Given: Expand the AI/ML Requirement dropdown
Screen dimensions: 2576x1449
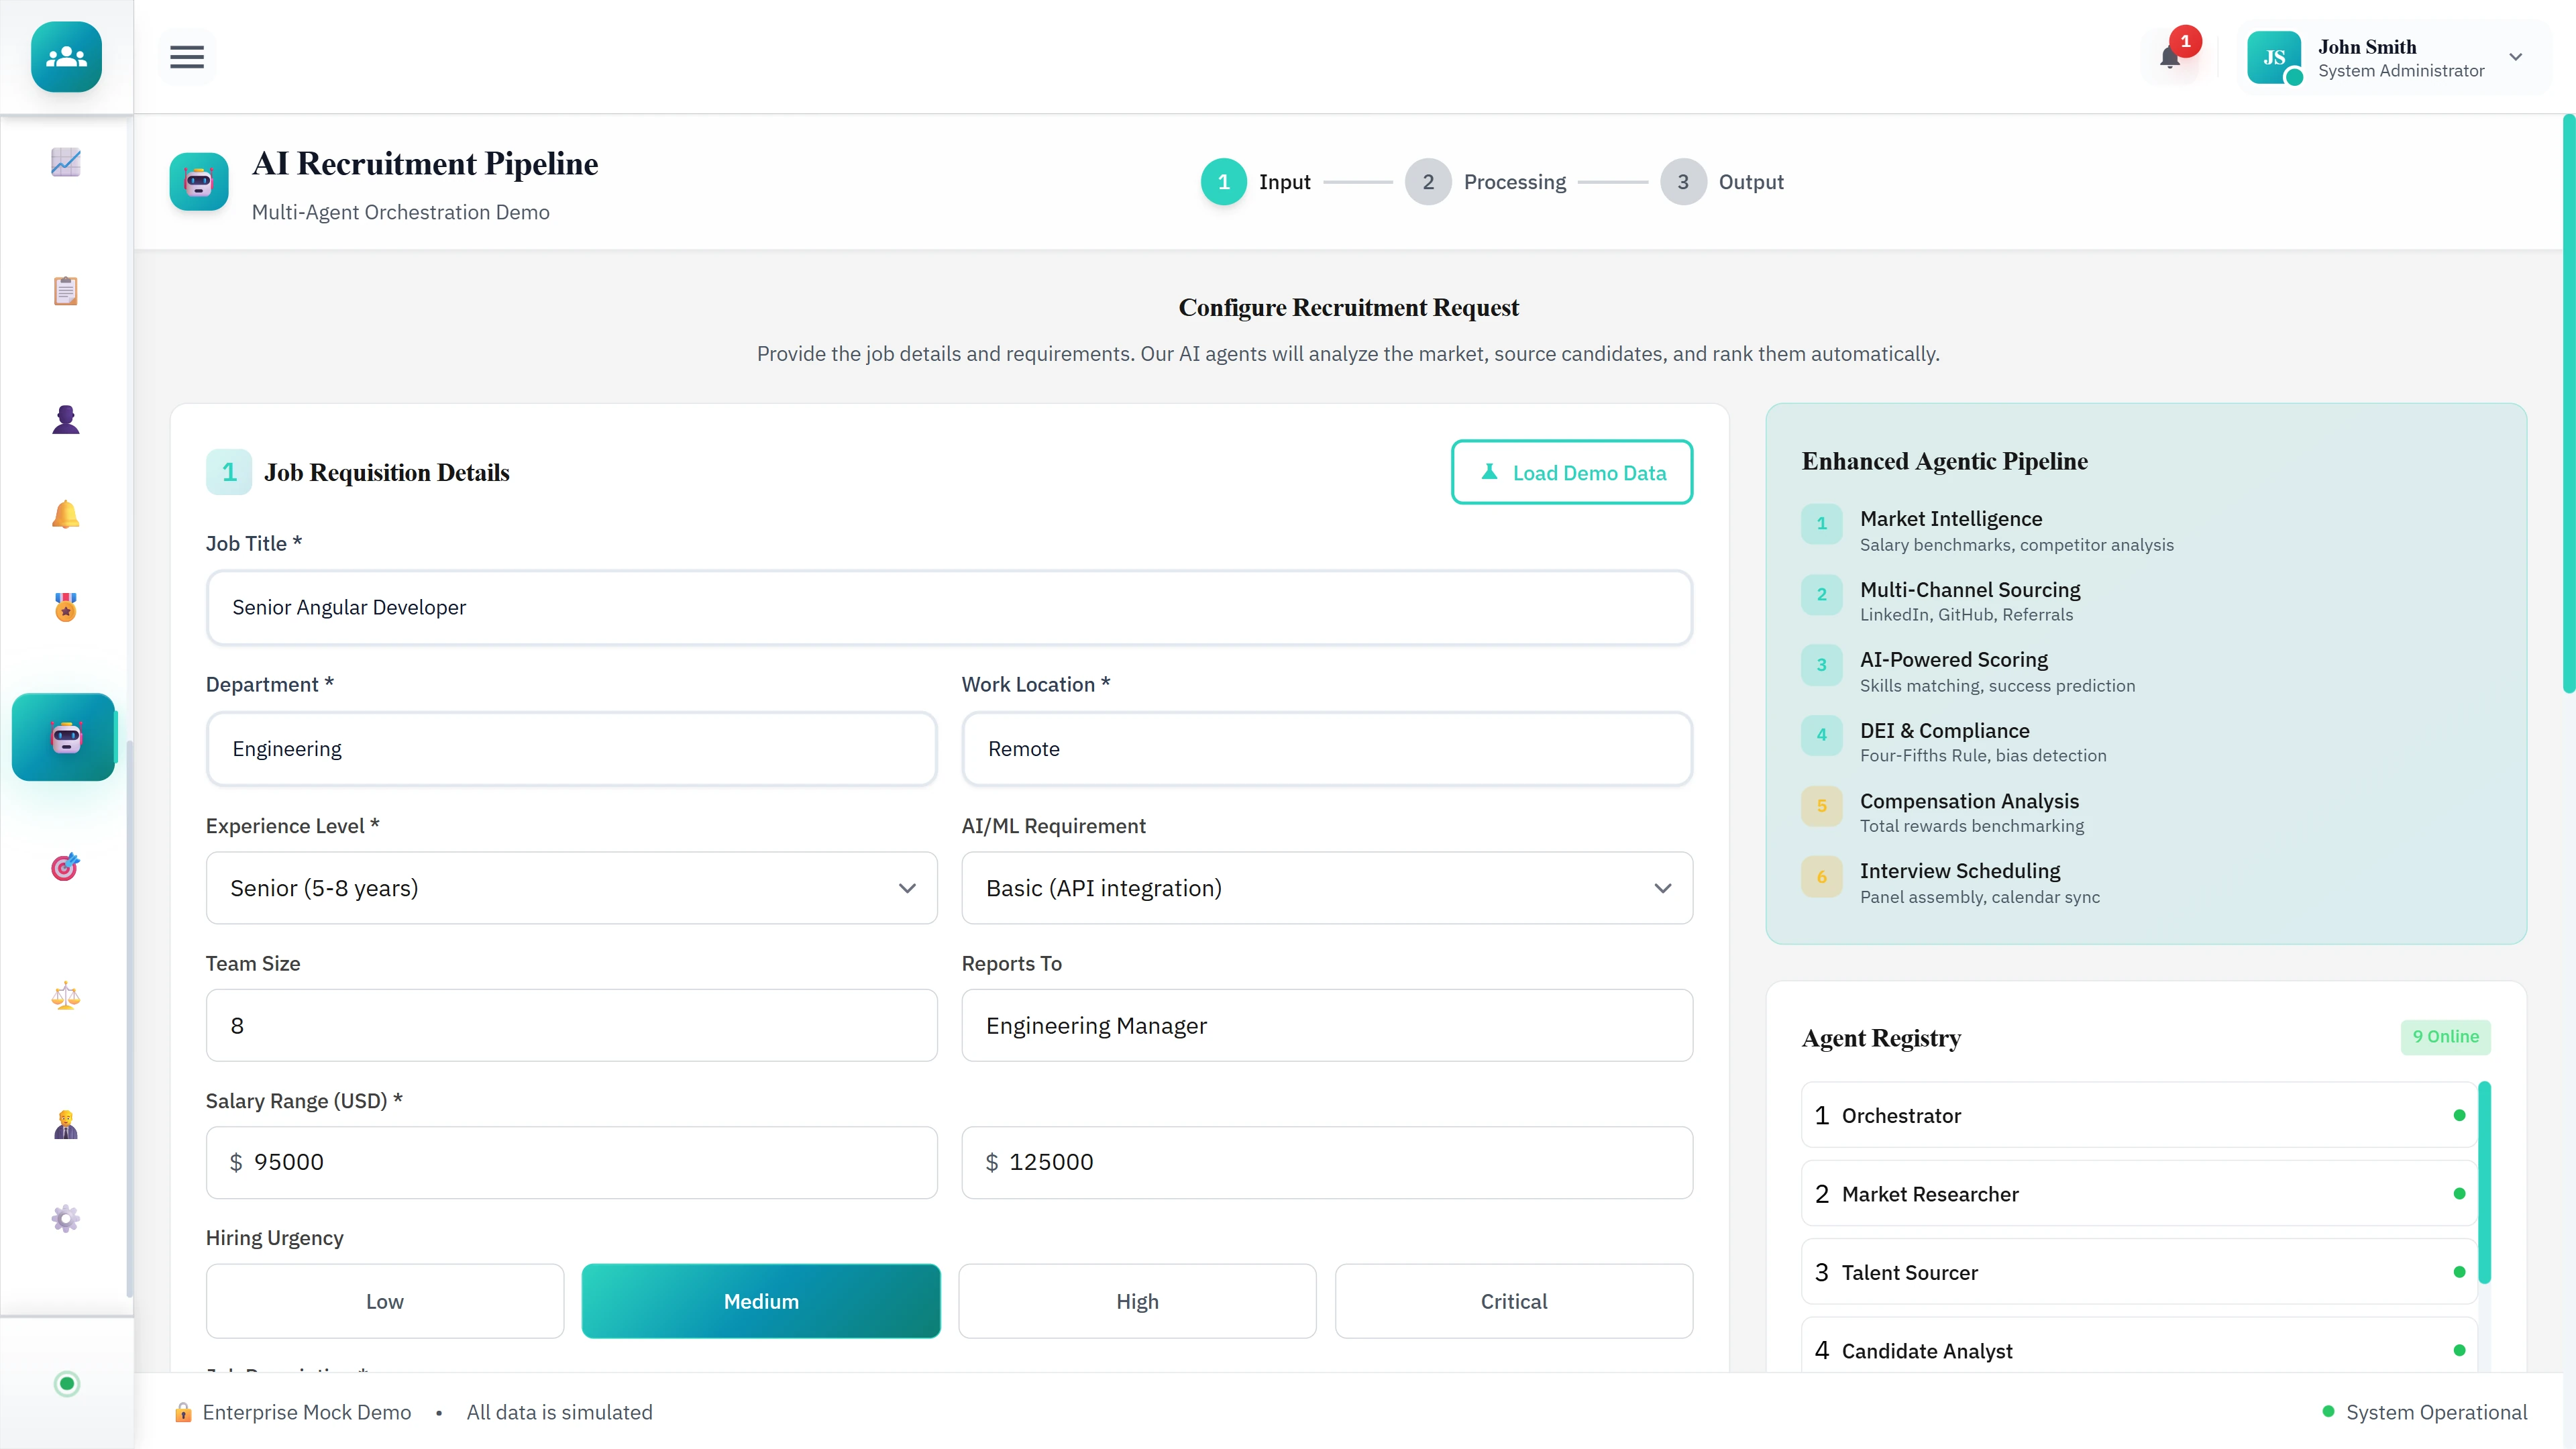Looking at the screenshot, I should (1326, 887).
